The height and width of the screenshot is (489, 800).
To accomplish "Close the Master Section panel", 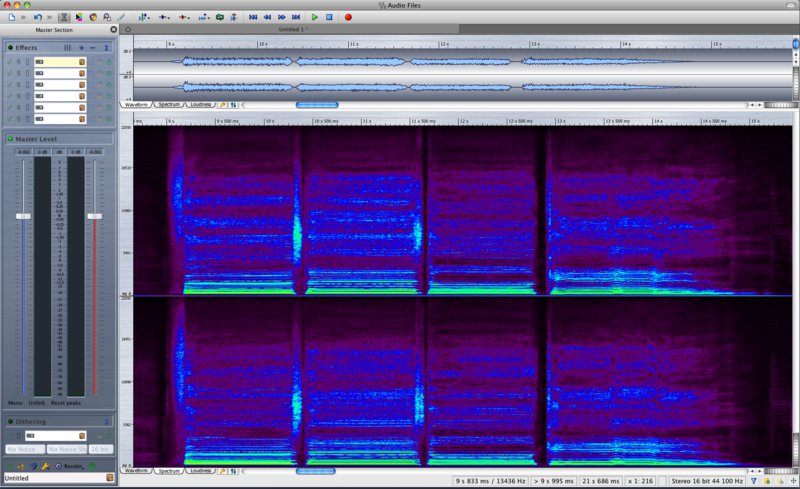I will [114, 30].
